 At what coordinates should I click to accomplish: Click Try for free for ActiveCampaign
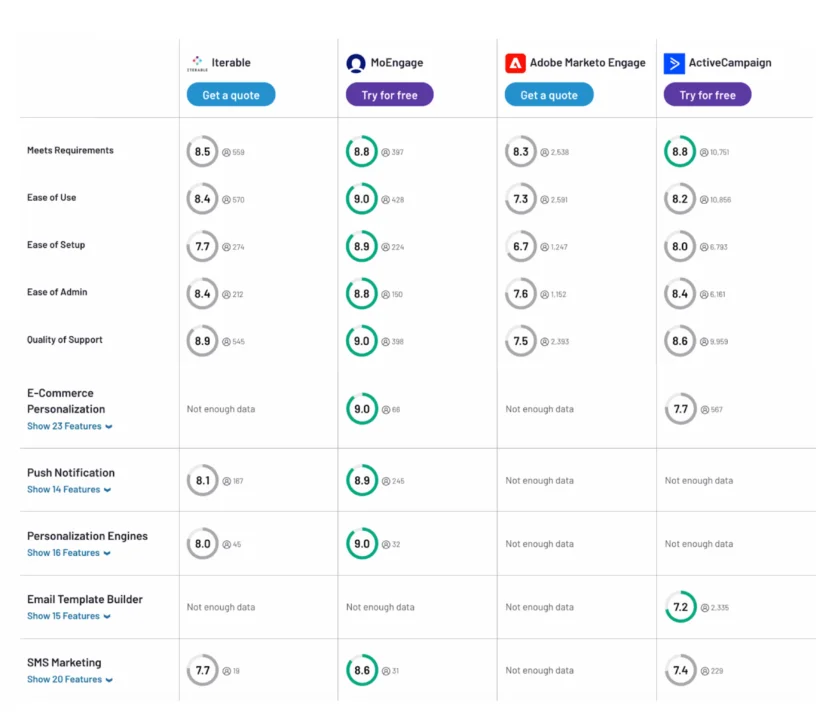(x=707, y=94)
